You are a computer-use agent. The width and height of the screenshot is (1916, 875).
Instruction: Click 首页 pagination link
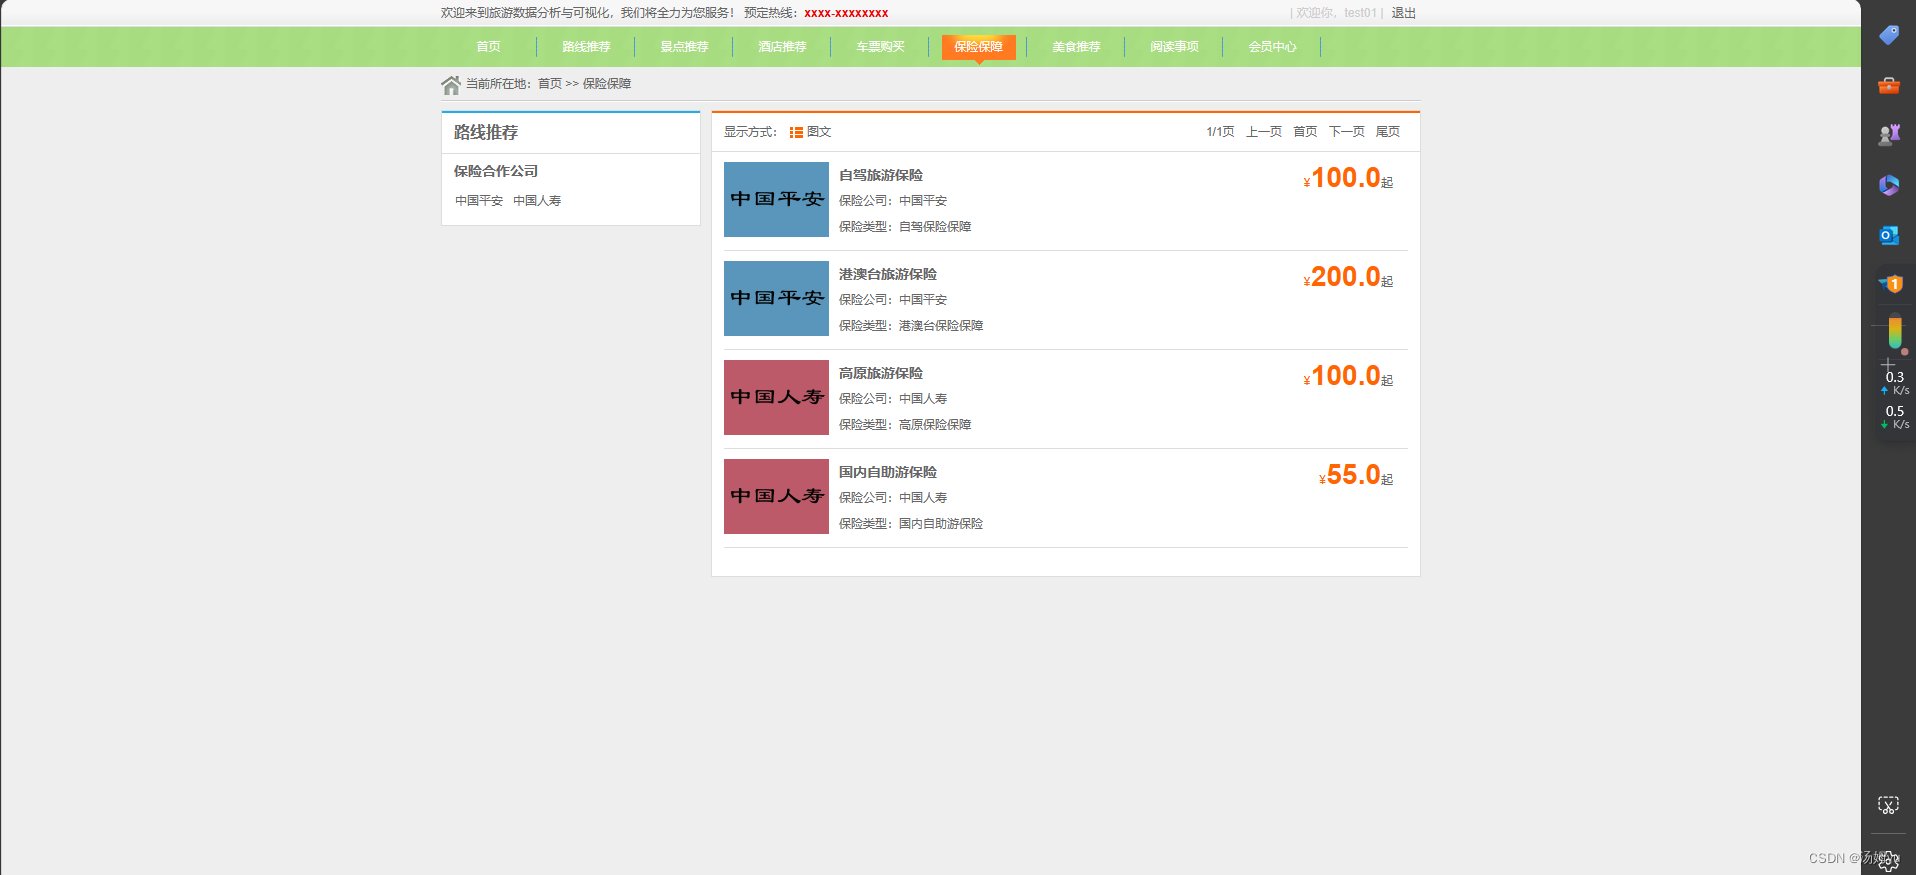1305,132
